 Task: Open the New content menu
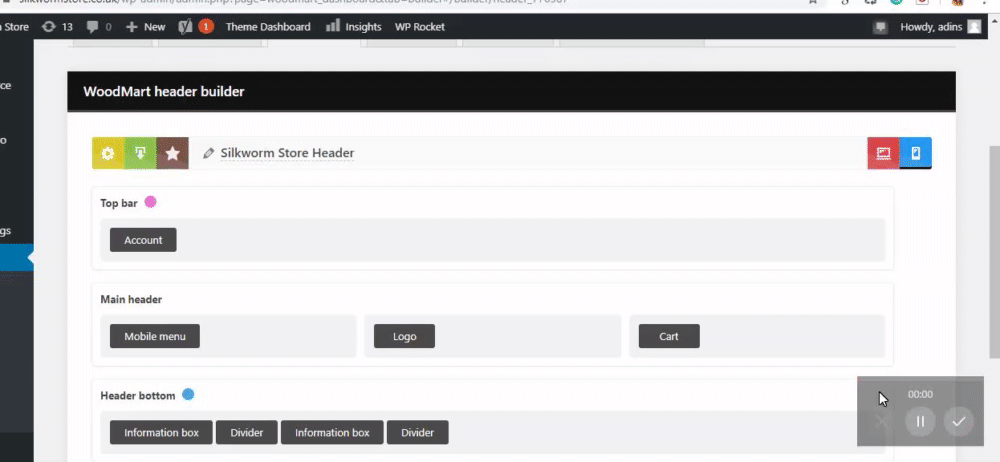pyautogui.click(x=146, y=27)
